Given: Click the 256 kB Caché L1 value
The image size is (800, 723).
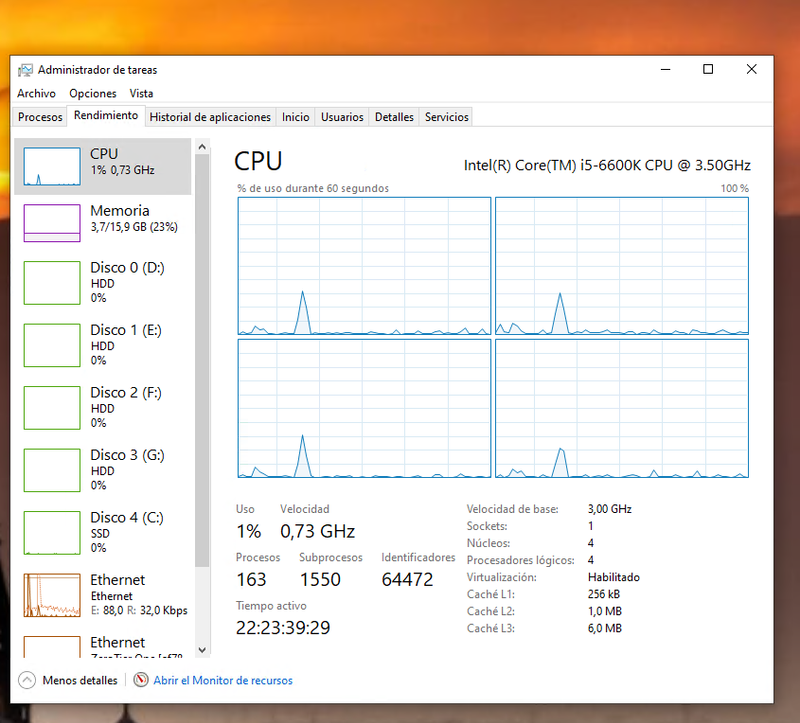Looking at the screenshot, I should [x=604, y=594].
